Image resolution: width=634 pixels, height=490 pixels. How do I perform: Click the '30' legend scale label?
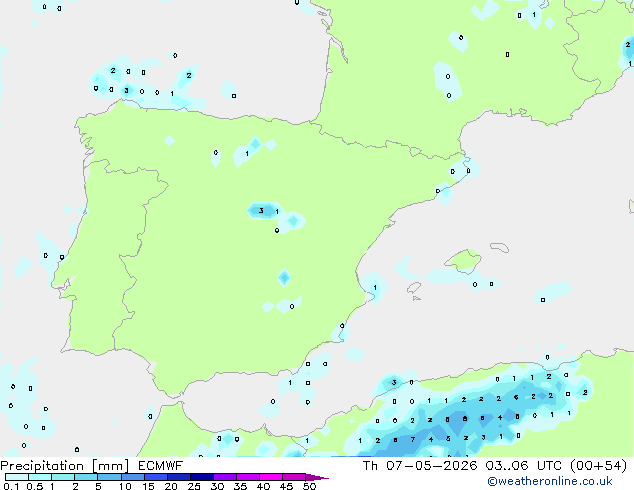pyautogui.click(x=218, y=486)
